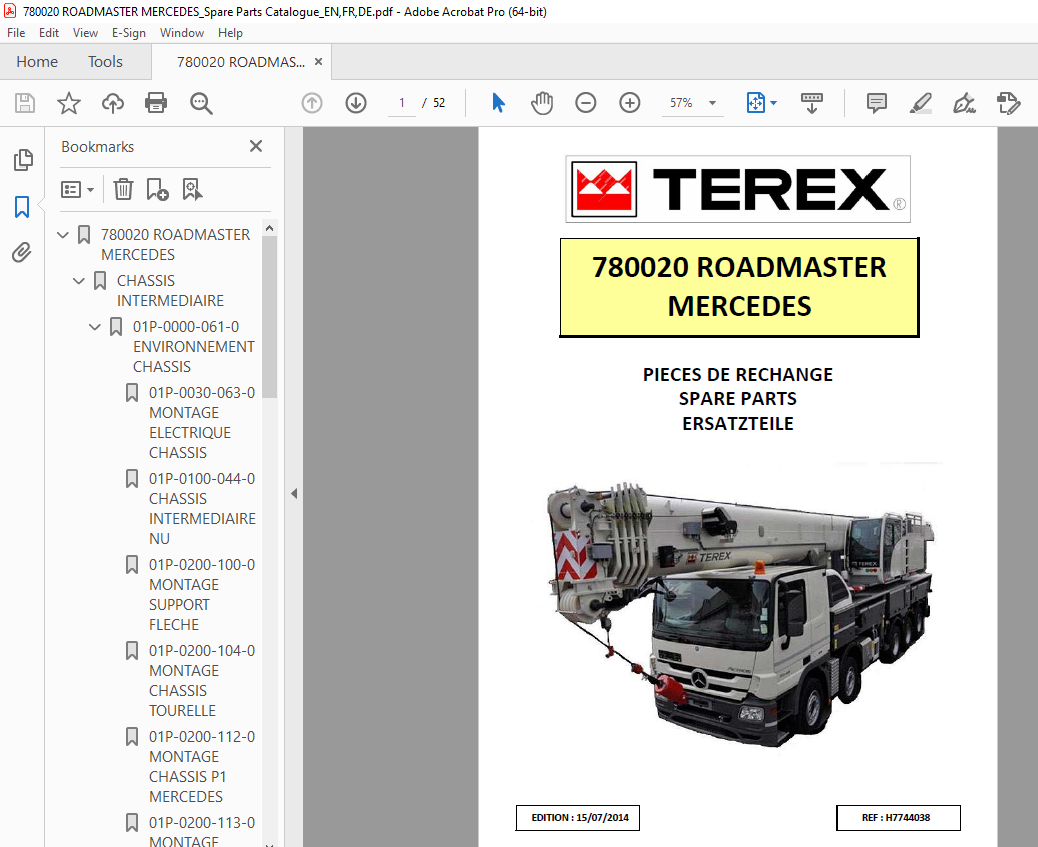Screen dimensions: 1038x847
Task: Open the File menu
Action: tap(16, 33)
